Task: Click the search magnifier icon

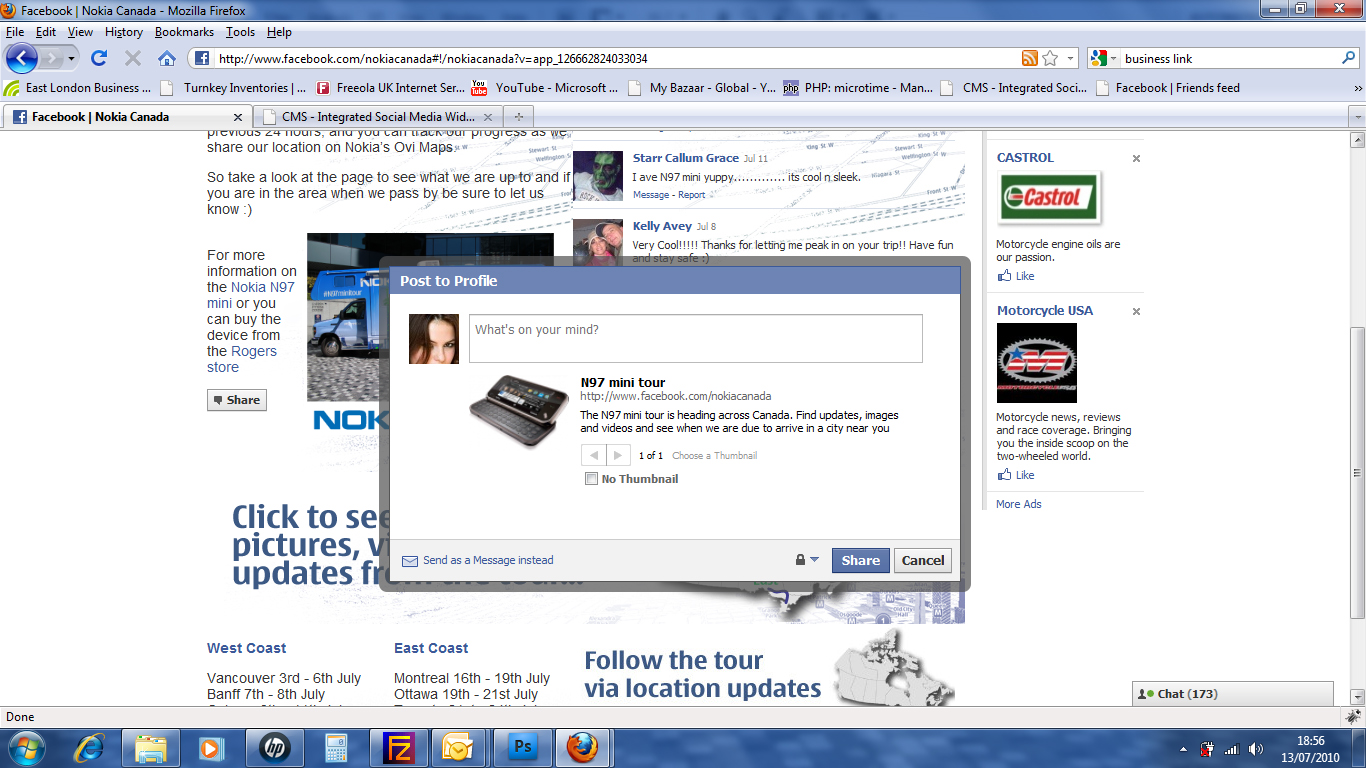Action: [1349, 58]
